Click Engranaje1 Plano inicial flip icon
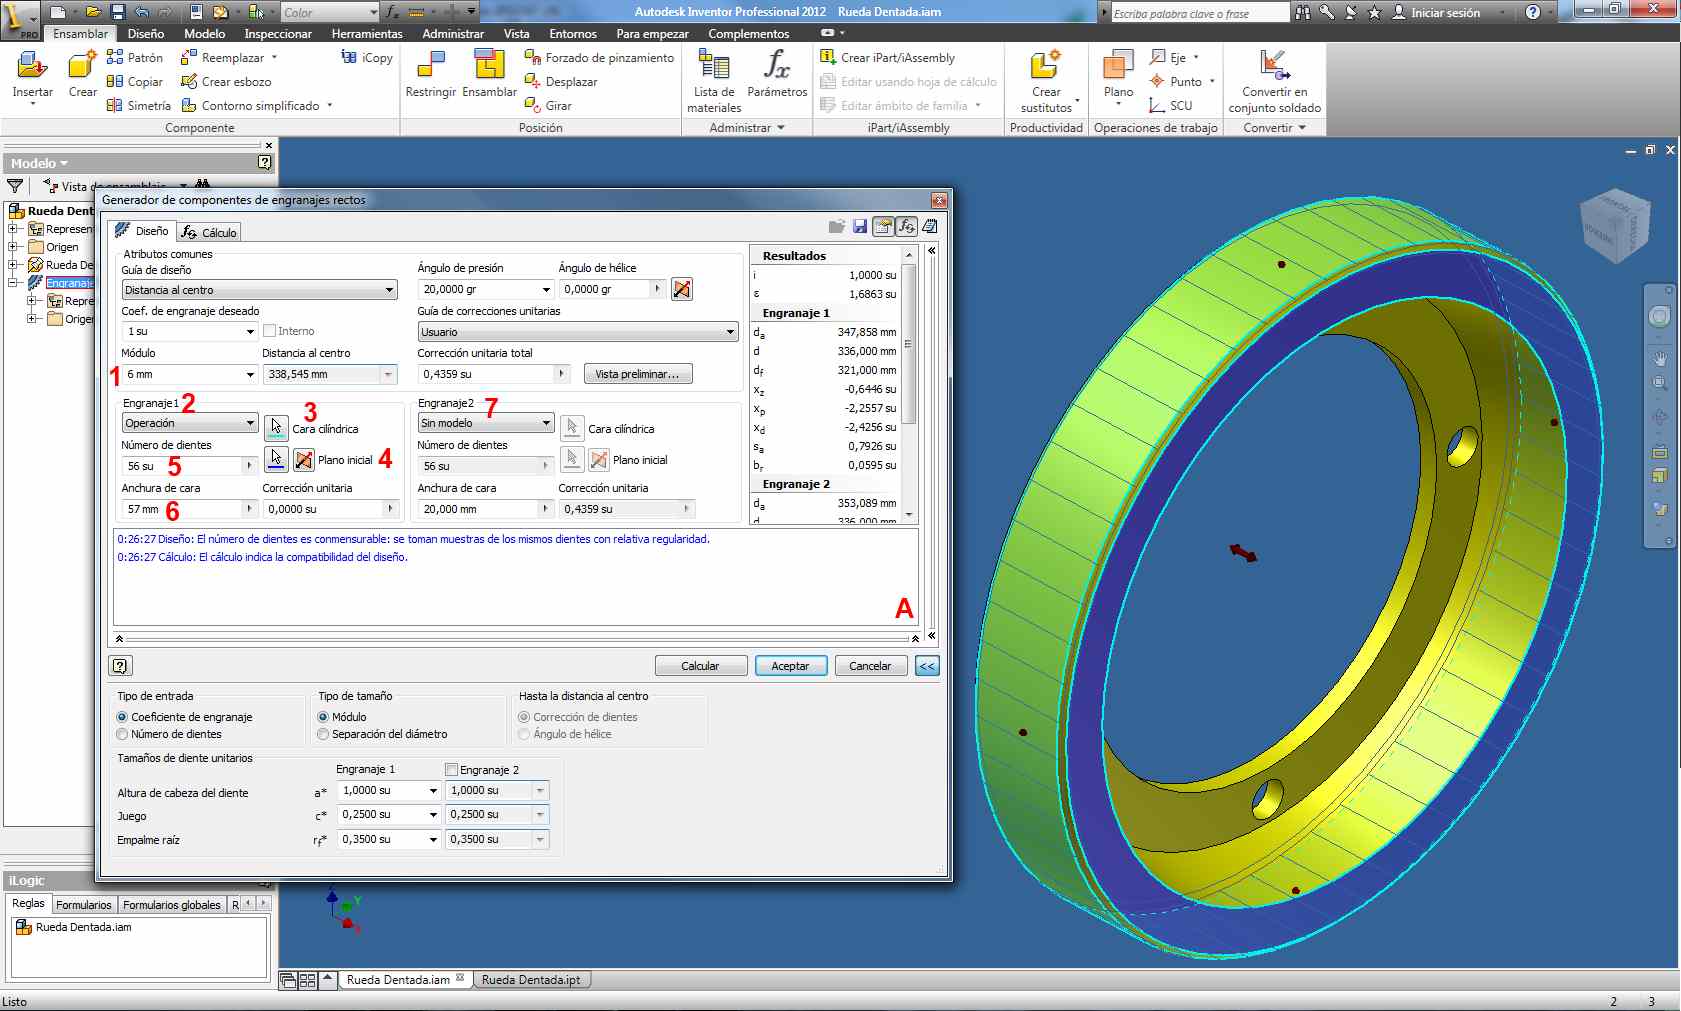The image size is (1681, 1011). tap(304, 460)
